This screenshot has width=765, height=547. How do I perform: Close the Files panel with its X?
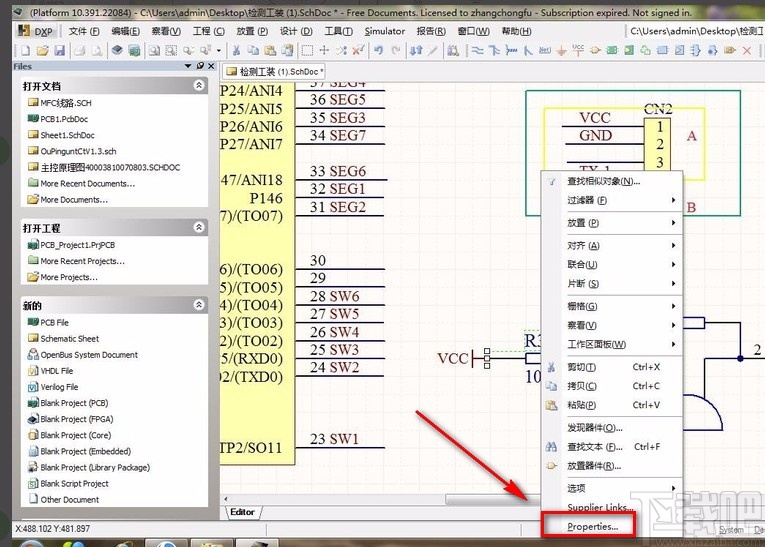coord(211,66)
